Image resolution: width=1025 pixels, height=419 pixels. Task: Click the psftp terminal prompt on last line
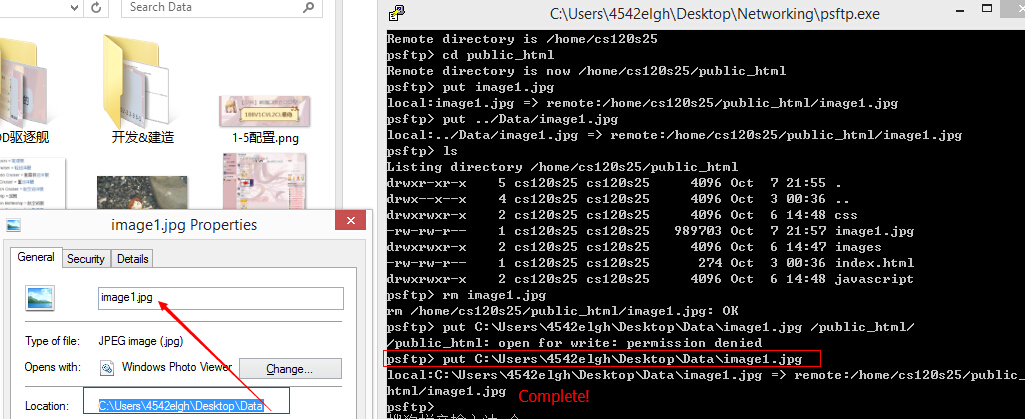[x=410, y=408]
